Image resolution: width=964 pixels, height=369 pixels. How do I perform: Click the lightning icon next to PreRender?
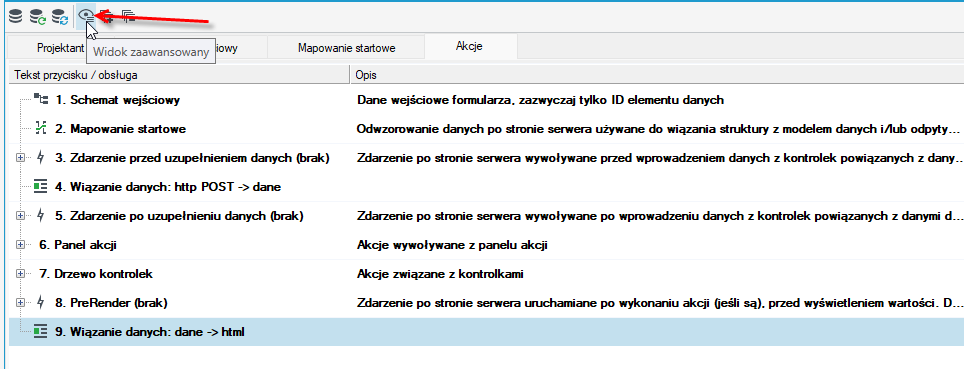click(x=41, y=303)
